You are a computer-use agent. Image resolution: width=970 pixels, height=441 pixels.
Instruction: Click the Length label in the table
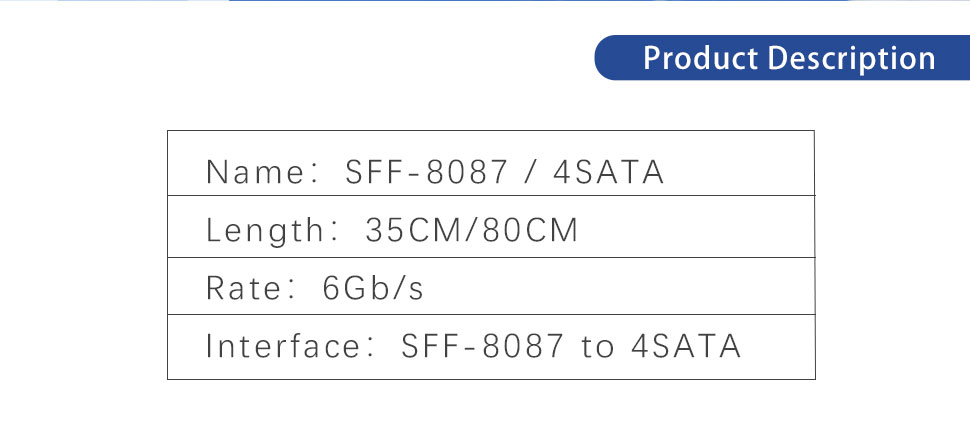click(265, 230)
